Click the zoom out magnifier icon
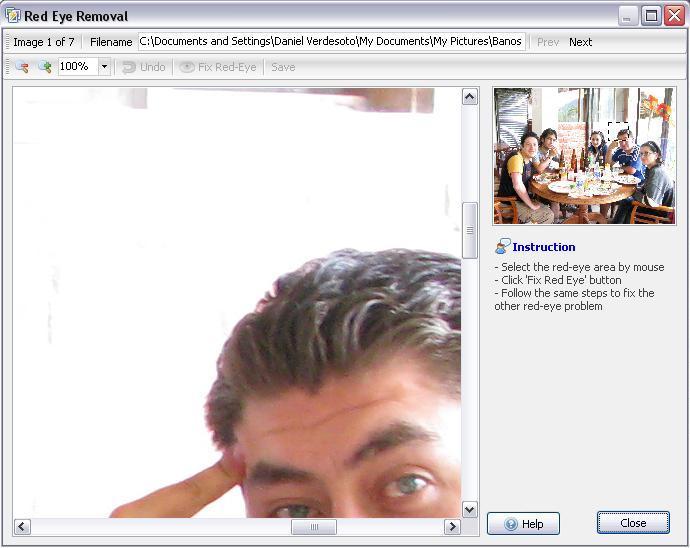Screen dimensions: 690x548 [x=22, y=67]
